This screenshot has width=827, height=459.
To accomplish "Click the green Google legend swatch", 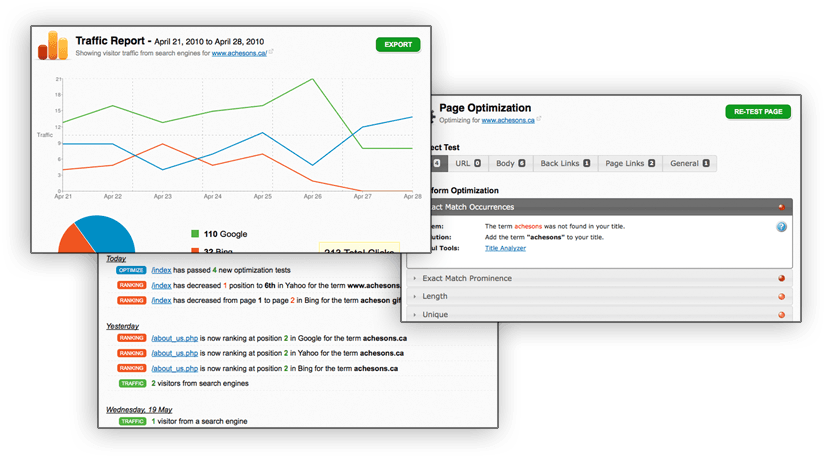I will 196,234.
